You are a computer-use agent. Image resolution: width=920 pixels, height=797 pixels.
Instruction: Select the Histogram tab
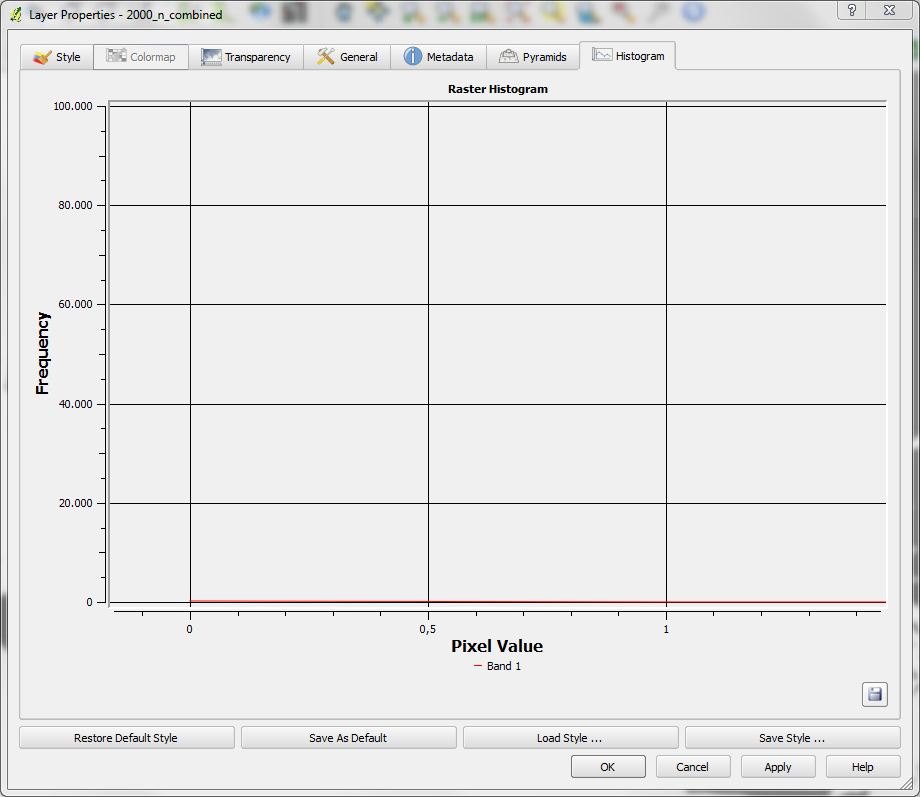[x=628, y=56]
